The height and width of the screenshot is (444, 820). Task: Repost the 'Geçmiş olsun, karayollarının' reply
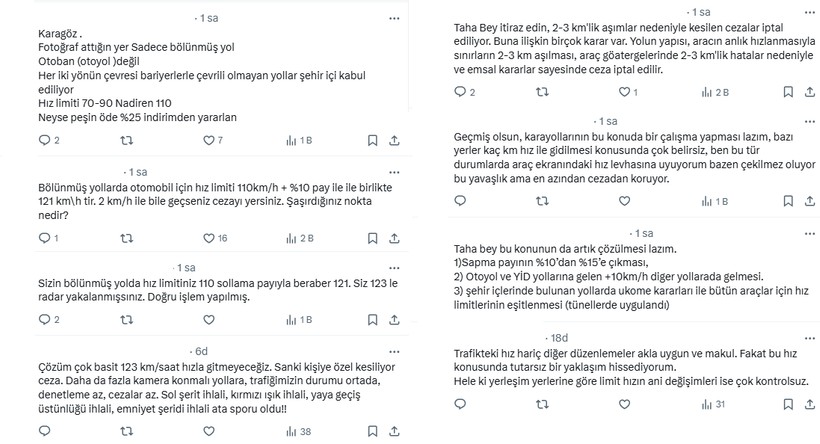coord(543,199)
